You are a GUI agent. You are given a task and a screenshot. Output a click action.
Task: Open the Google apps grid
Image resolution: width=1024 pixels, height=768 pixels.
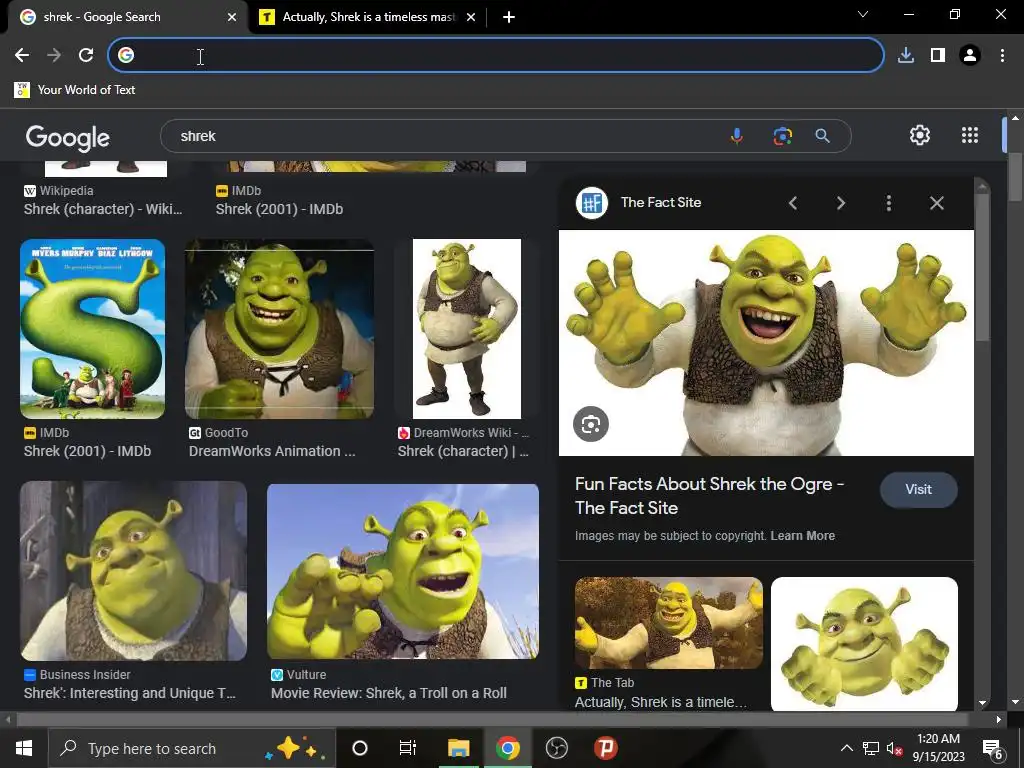970,135
